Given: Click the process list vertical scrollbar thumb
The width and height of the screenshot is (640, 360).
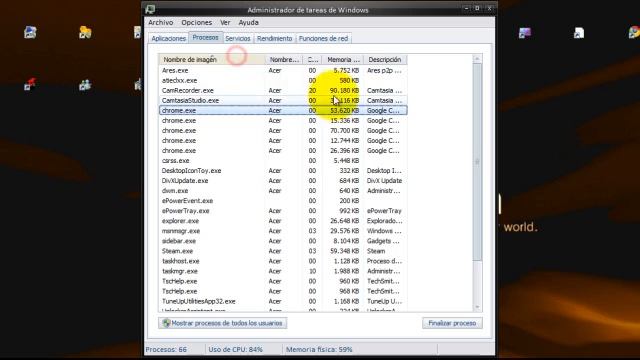Looking at the screenshot, I should 477,162.
